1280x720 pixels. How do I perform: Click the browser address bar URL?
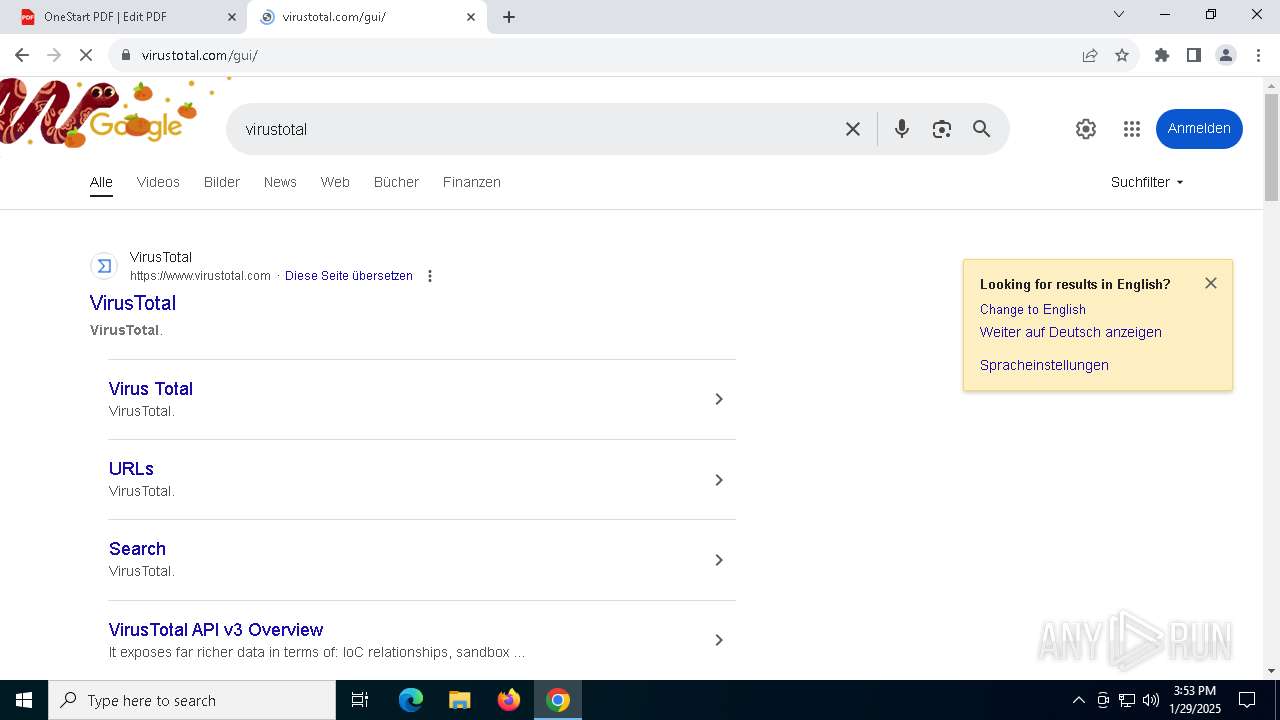[x=200, y=55]
